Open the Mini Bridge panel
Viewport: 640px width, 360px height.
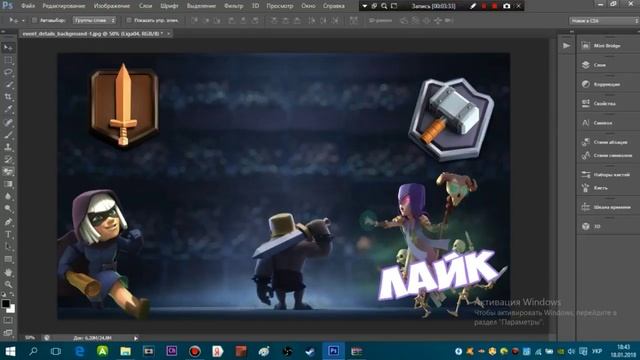(607, 46)
